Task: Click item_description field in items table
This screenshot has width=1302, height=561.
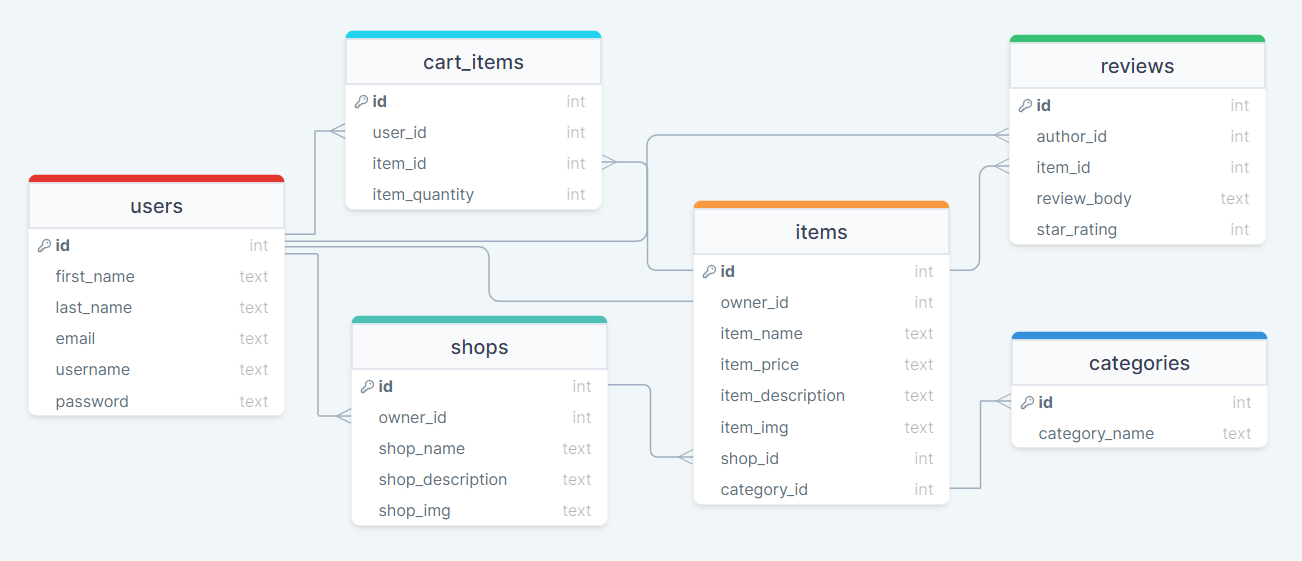Action: [x=822, y=395]
